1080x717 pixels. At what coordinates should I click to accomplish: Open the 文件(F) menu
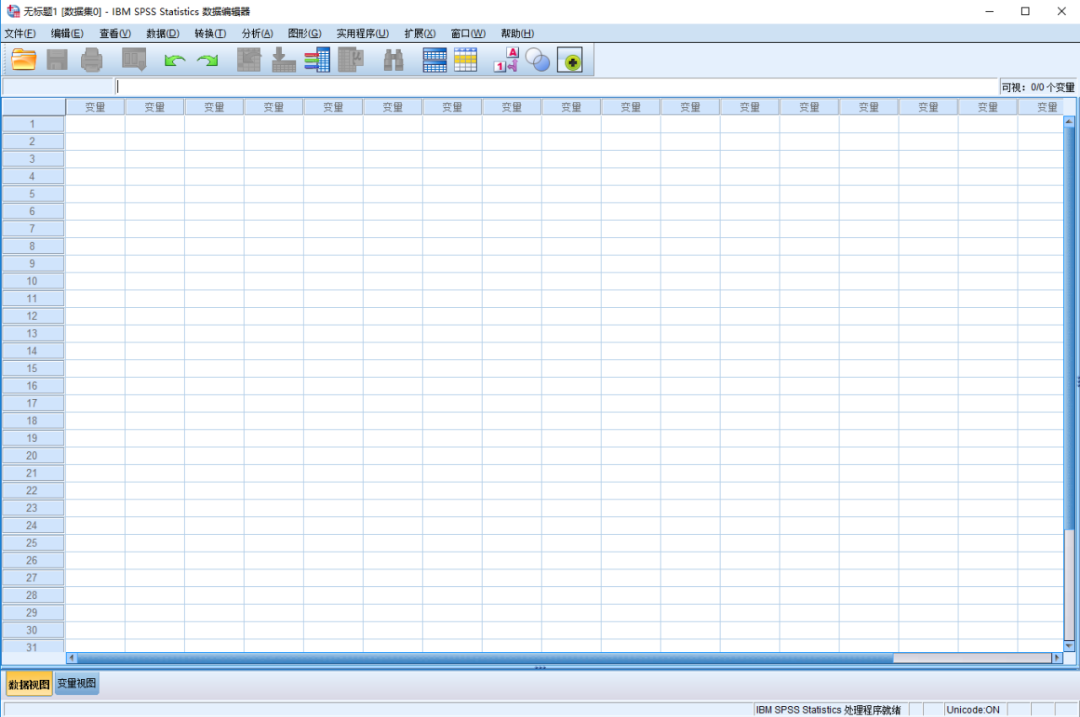click(20, 33)
